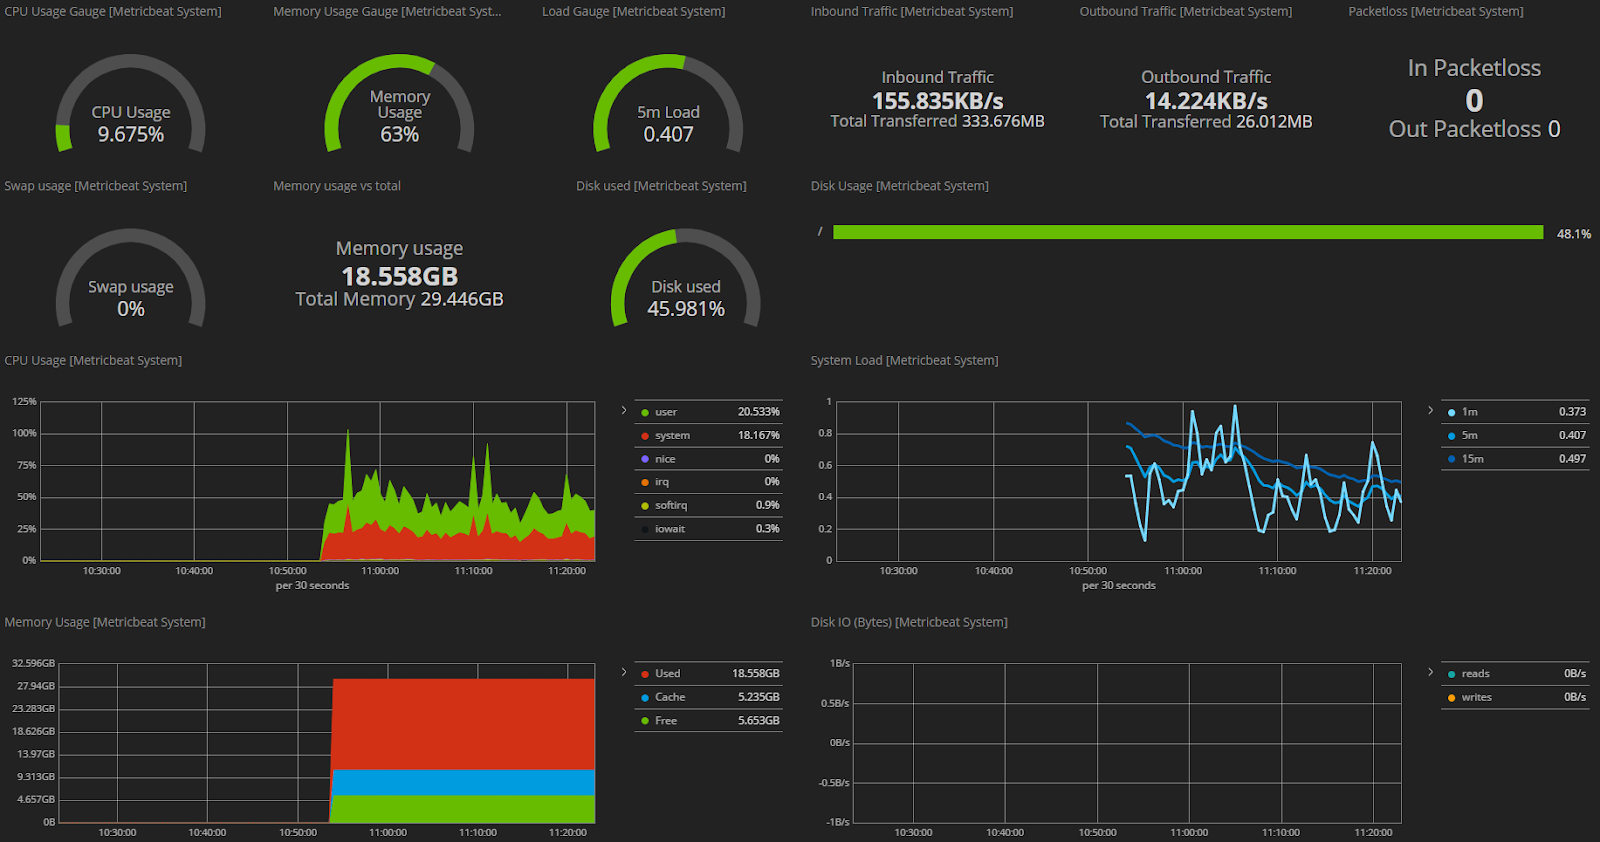Click Total Transferred 333.676MB text

[x=937, y=121]
